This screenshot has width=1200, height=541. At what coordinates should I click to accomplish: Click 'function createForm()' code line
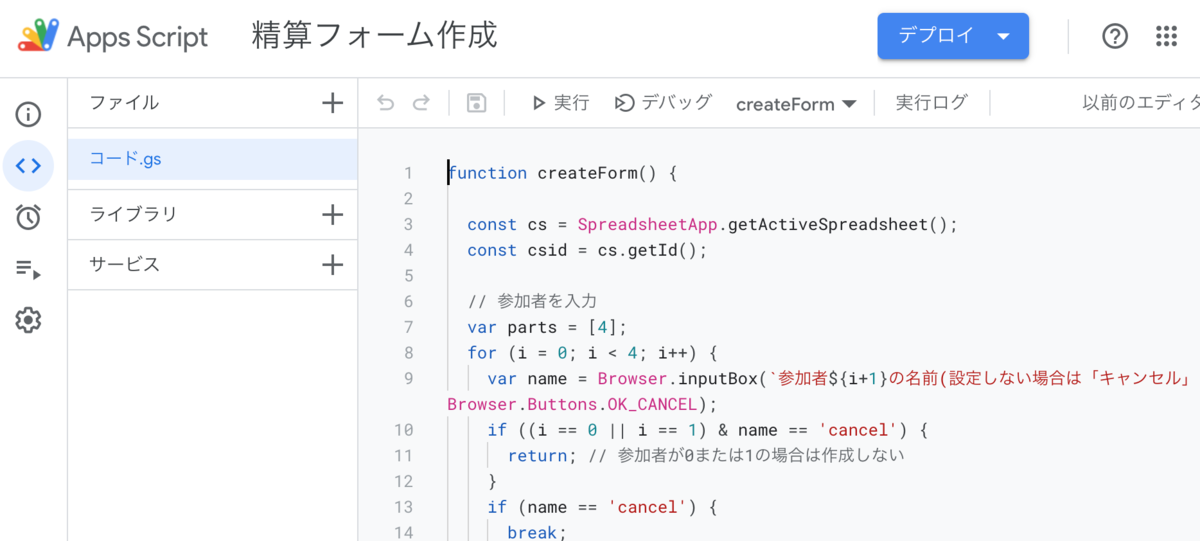[563, 173]
